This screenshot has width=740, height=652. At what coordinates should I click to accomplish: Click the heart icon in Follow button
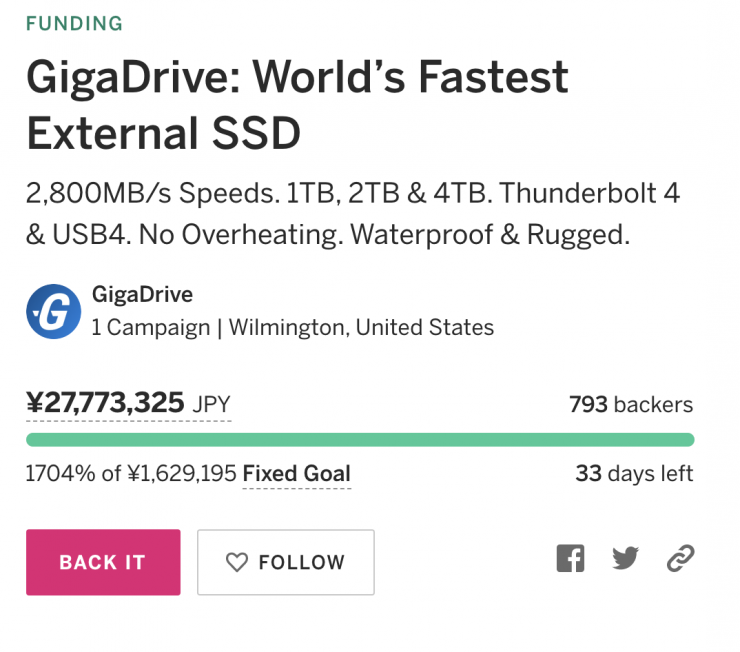[x=236, y=563]
